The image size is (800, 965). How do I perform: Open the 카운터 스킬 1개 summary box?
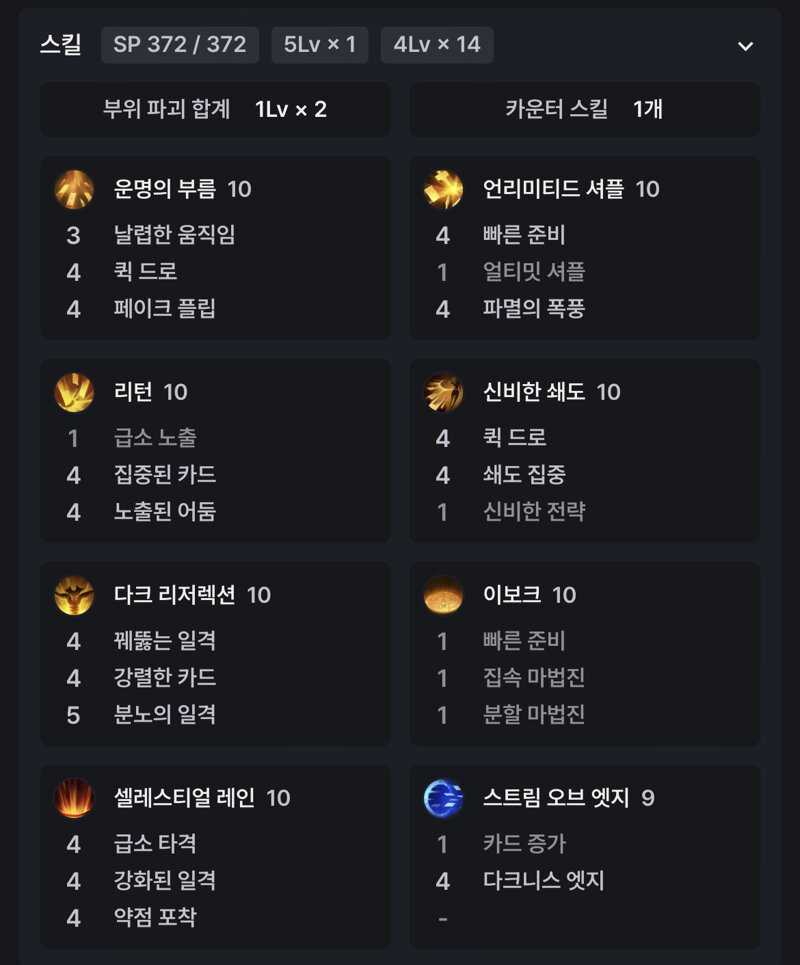pos(585,110)
